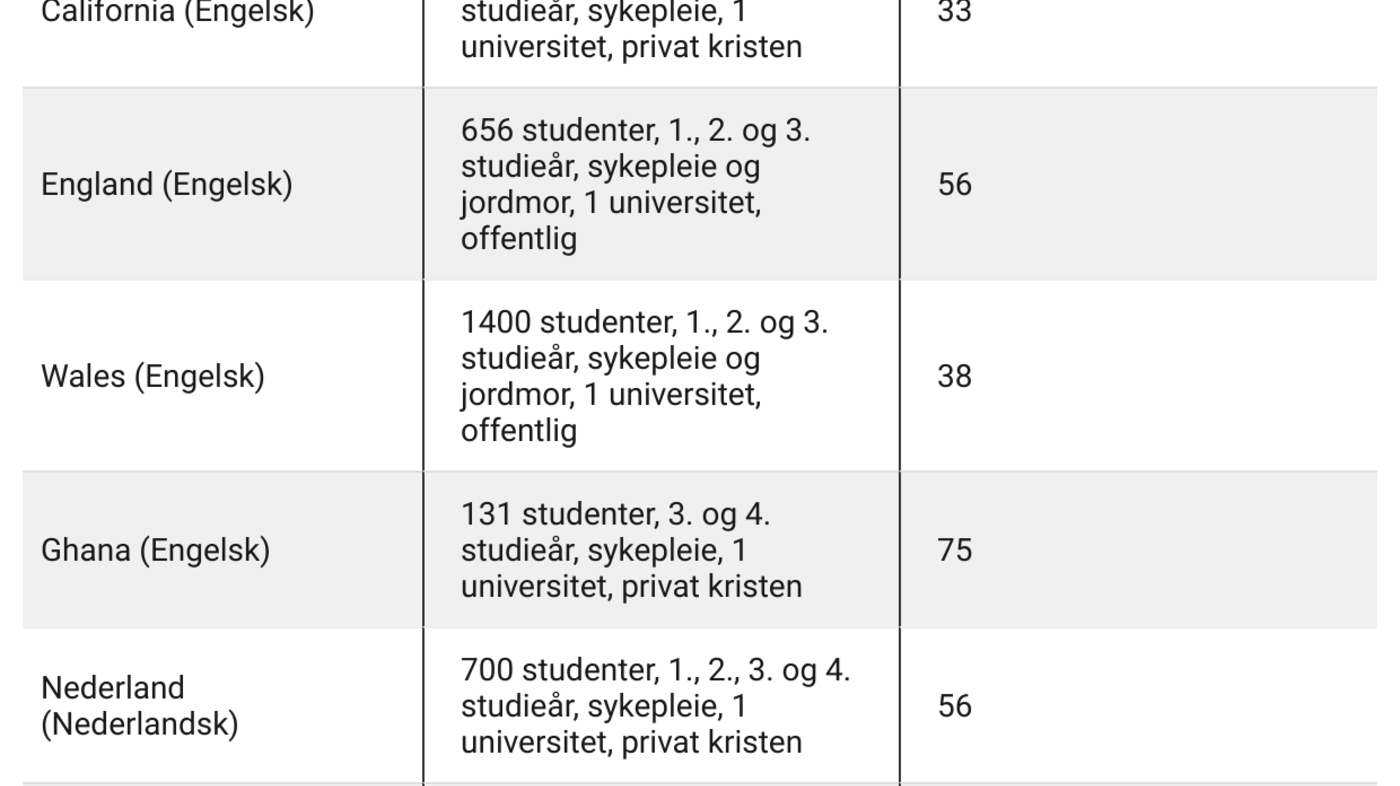Viewport: 1400px width, 786px height.
Task: Click the 700 studenter description cell
Action: [x=661, y=706]
